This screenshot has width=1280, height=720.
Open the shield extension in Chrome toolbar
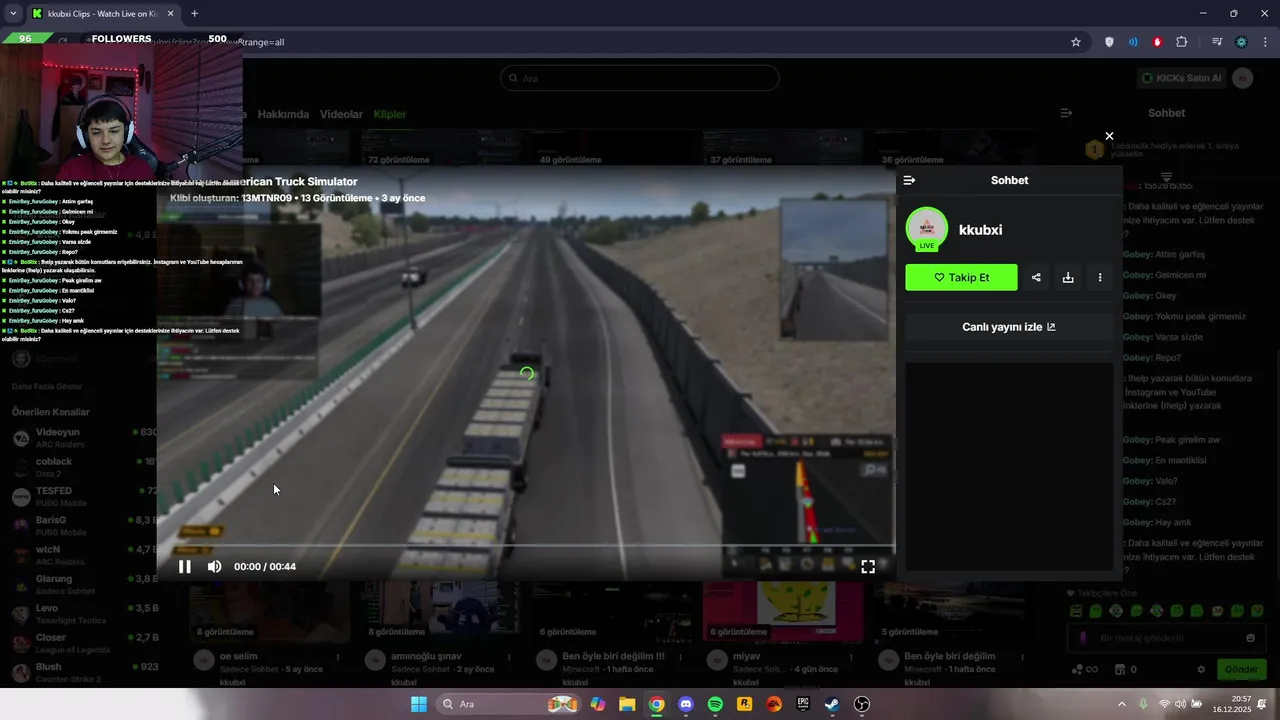coord(1109,42)
